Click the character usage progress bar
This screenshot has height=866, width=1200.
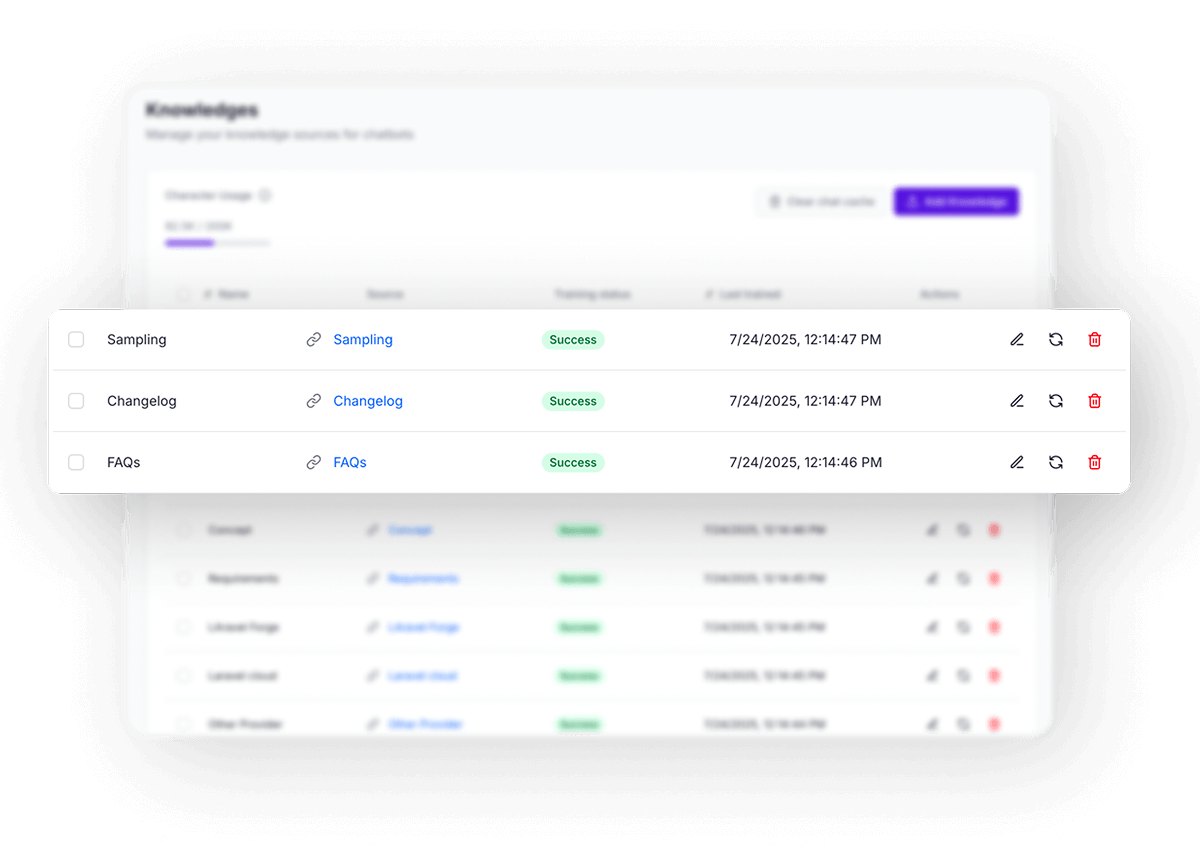[217, 243]
